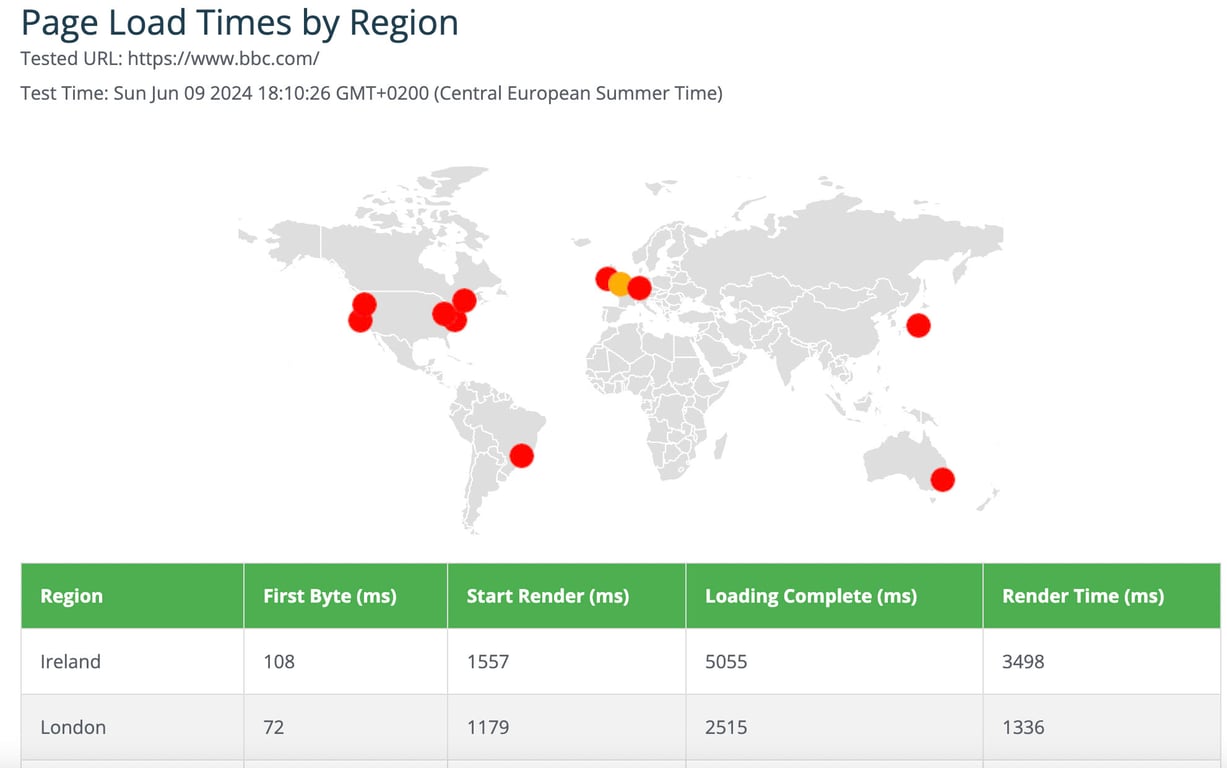The image size is (1227, 768).
Task: Click the Ireland loading complete value 5055
Action: [x=726, y=661]
